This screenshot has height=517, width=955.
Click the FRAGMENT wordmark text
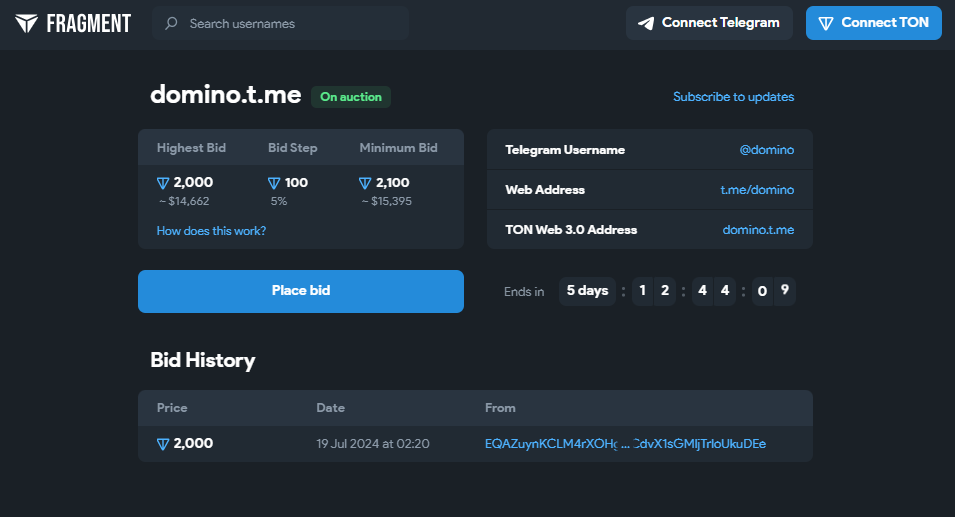89,24
